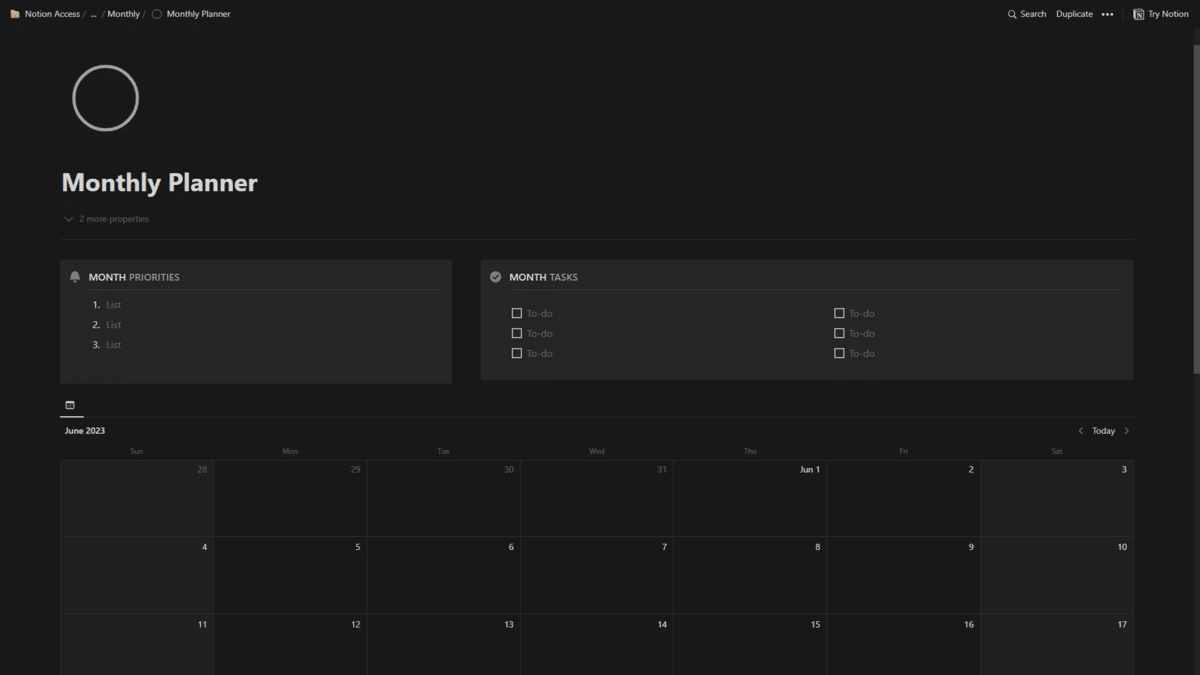Click the Mon column header
The image size is (1200, 675).
290,451
